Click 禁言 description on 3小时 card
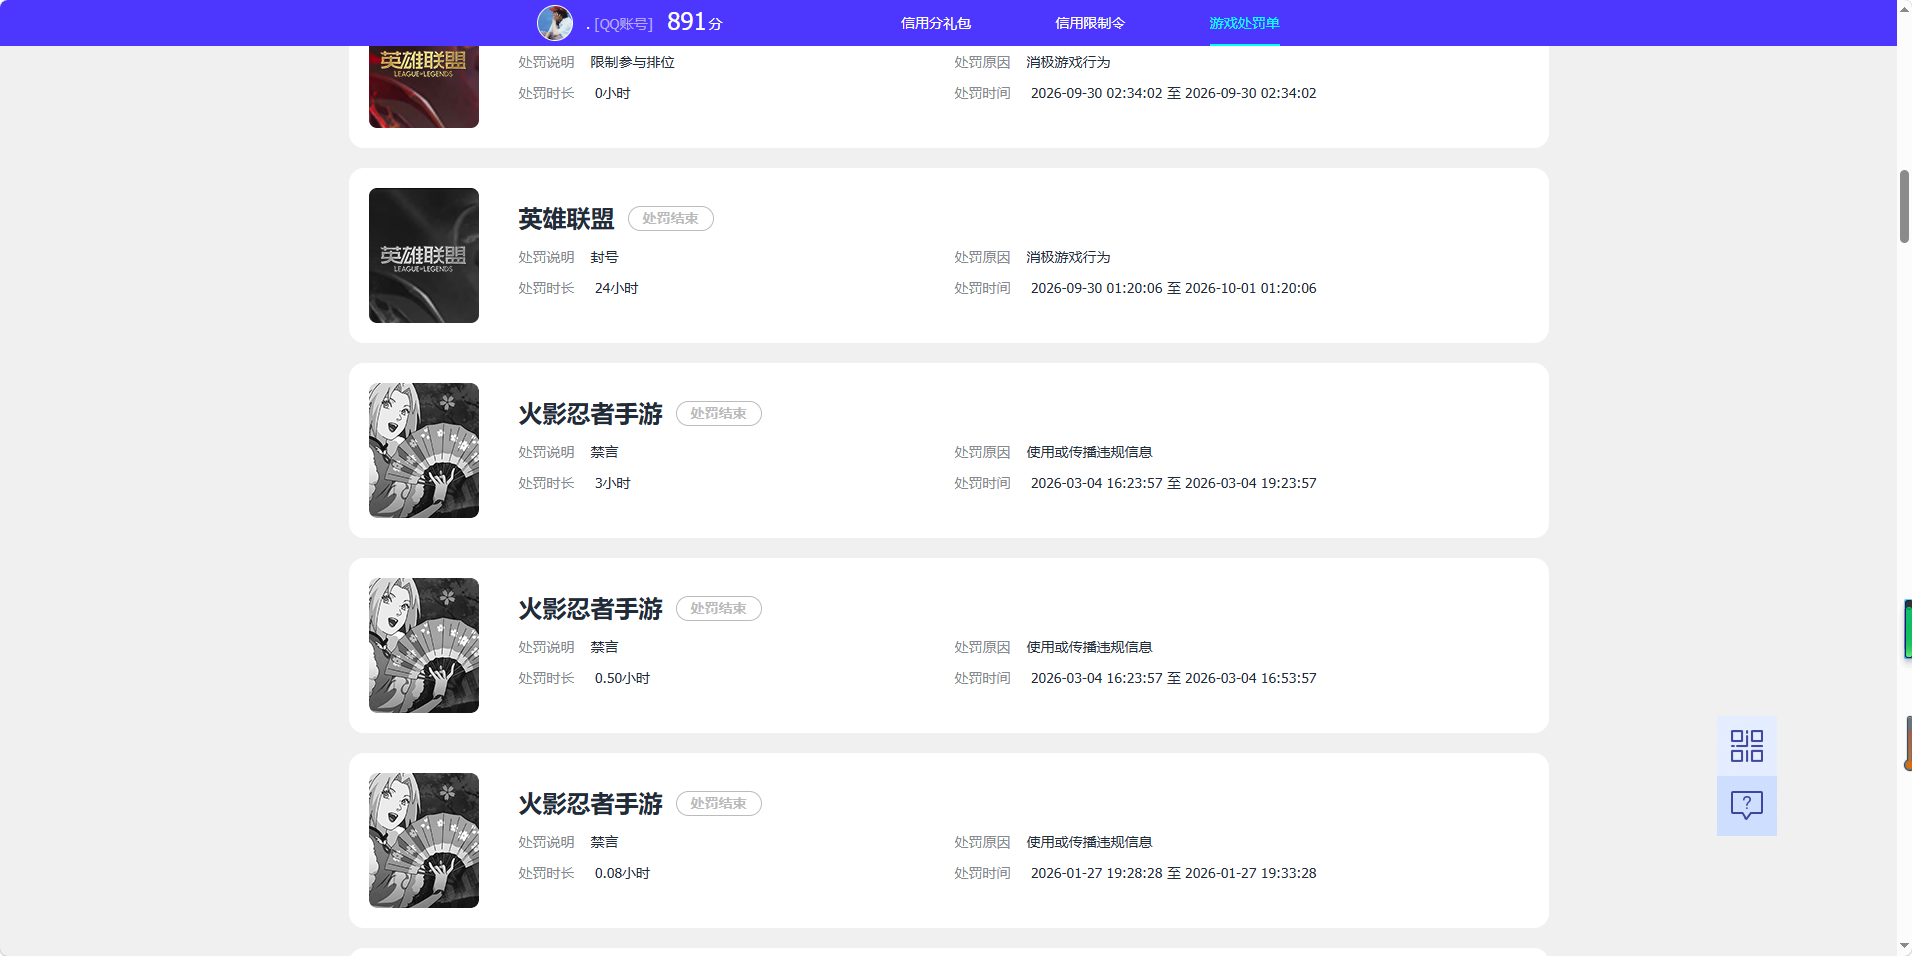 pyautogui.click(x=604, y=452)
